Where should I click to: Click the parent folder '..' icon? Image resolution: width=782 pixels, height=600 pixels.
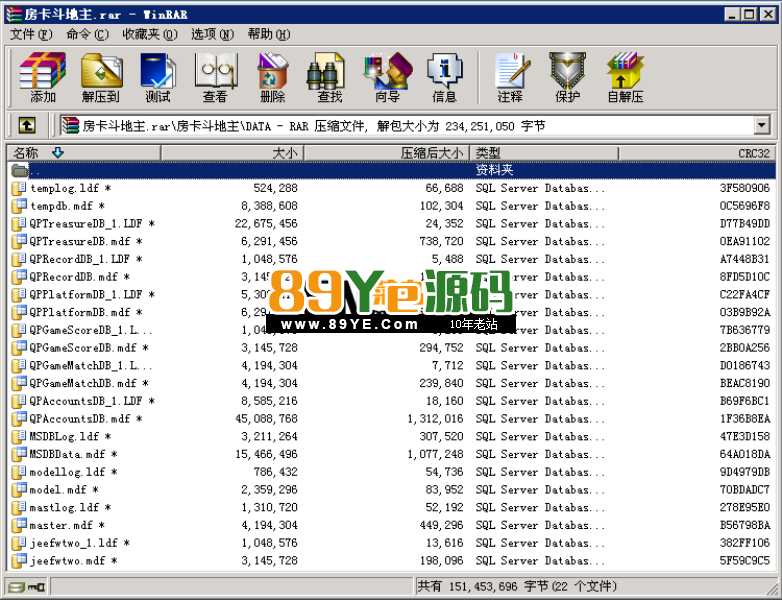tap(19, 171)
